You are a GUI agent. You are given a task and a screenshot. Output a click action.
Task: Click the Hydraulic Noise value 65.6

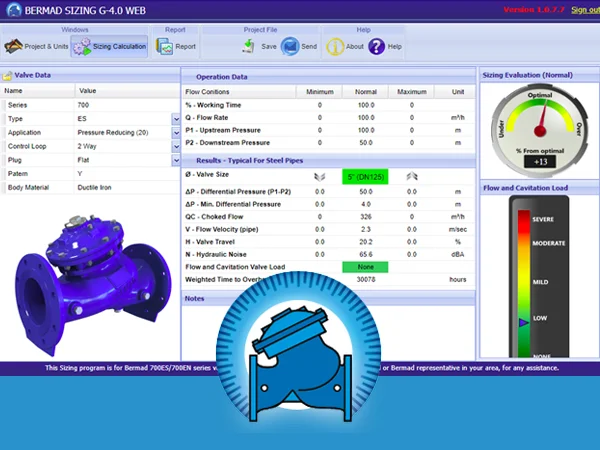click(366, 254)
